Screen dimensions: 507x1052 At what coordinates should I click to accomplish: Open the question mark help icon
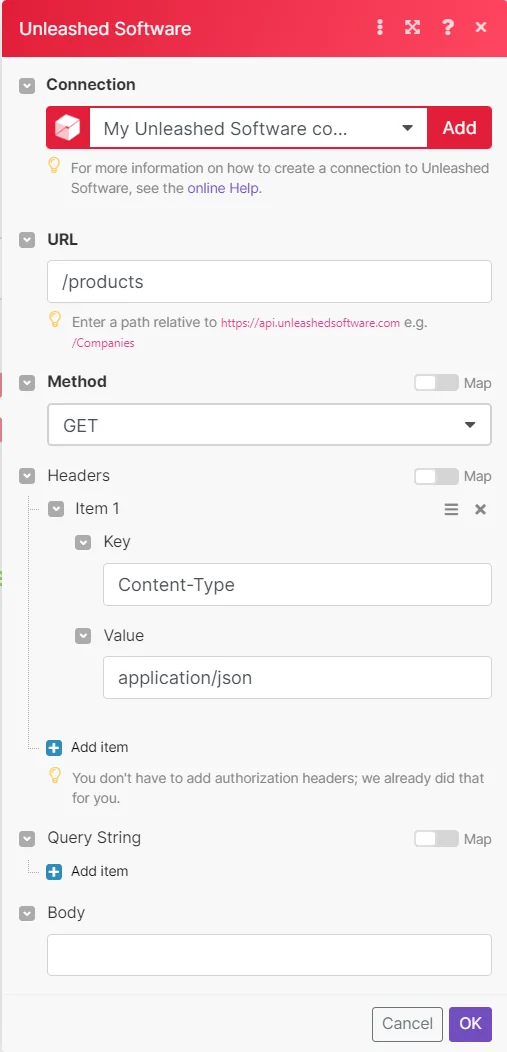coord(447,28)
